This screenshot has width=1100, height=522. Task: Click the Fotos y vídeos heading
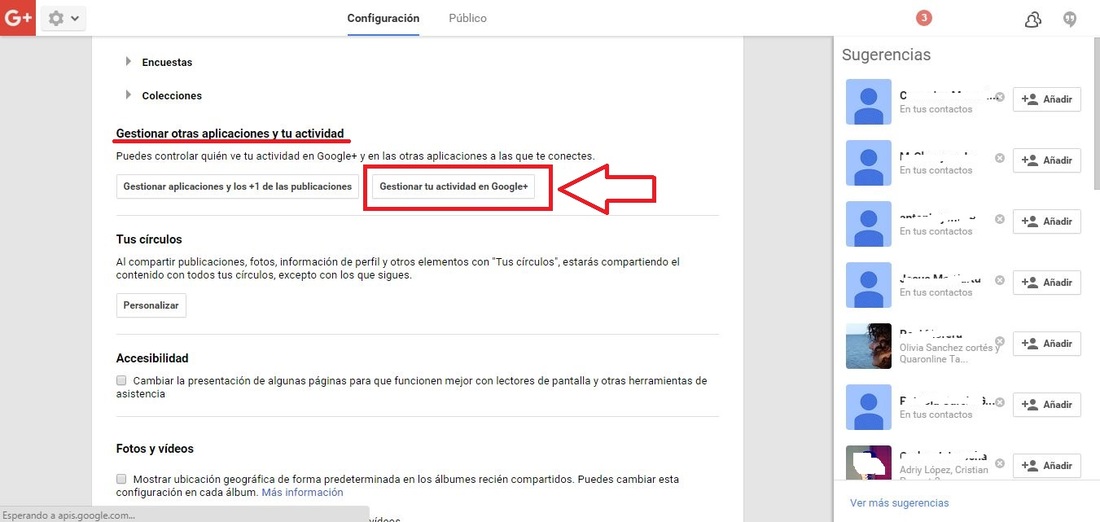[x=154, y=448]
